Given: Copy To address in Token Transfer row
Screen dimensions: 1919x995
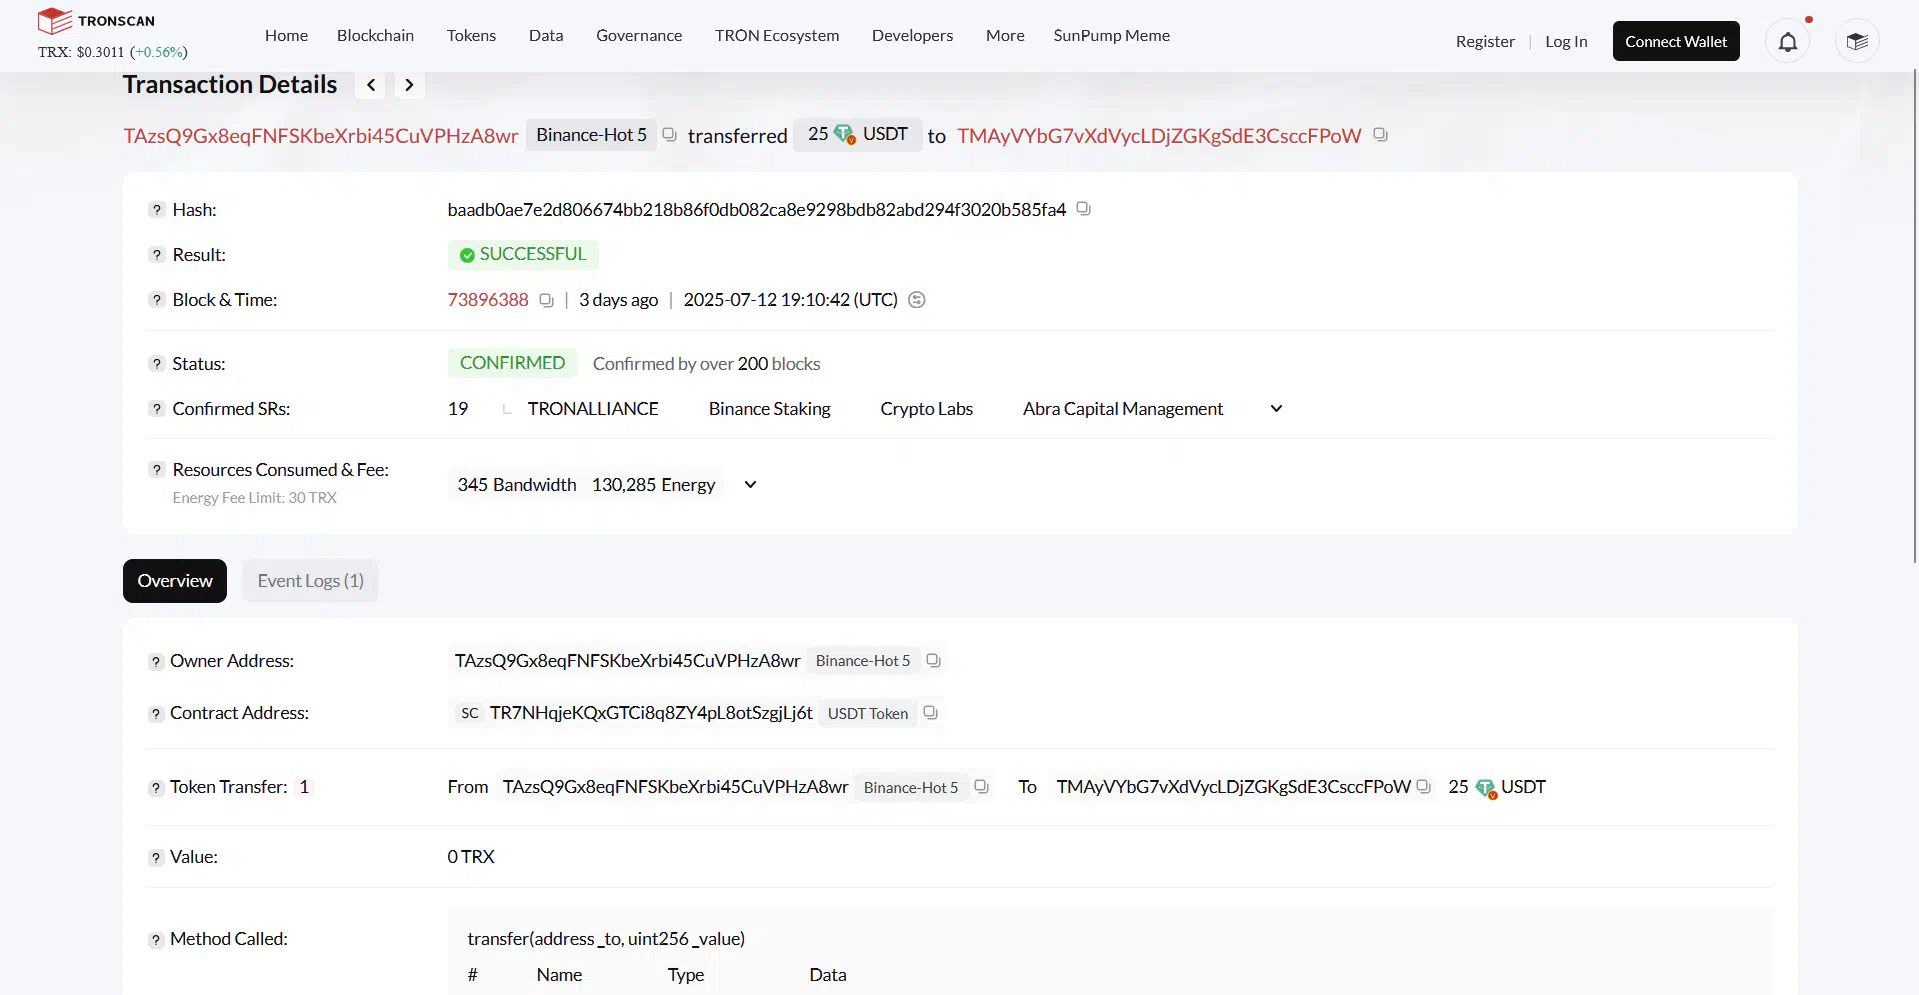Looking at the screenshot, I should click(x=1423, y=787).
